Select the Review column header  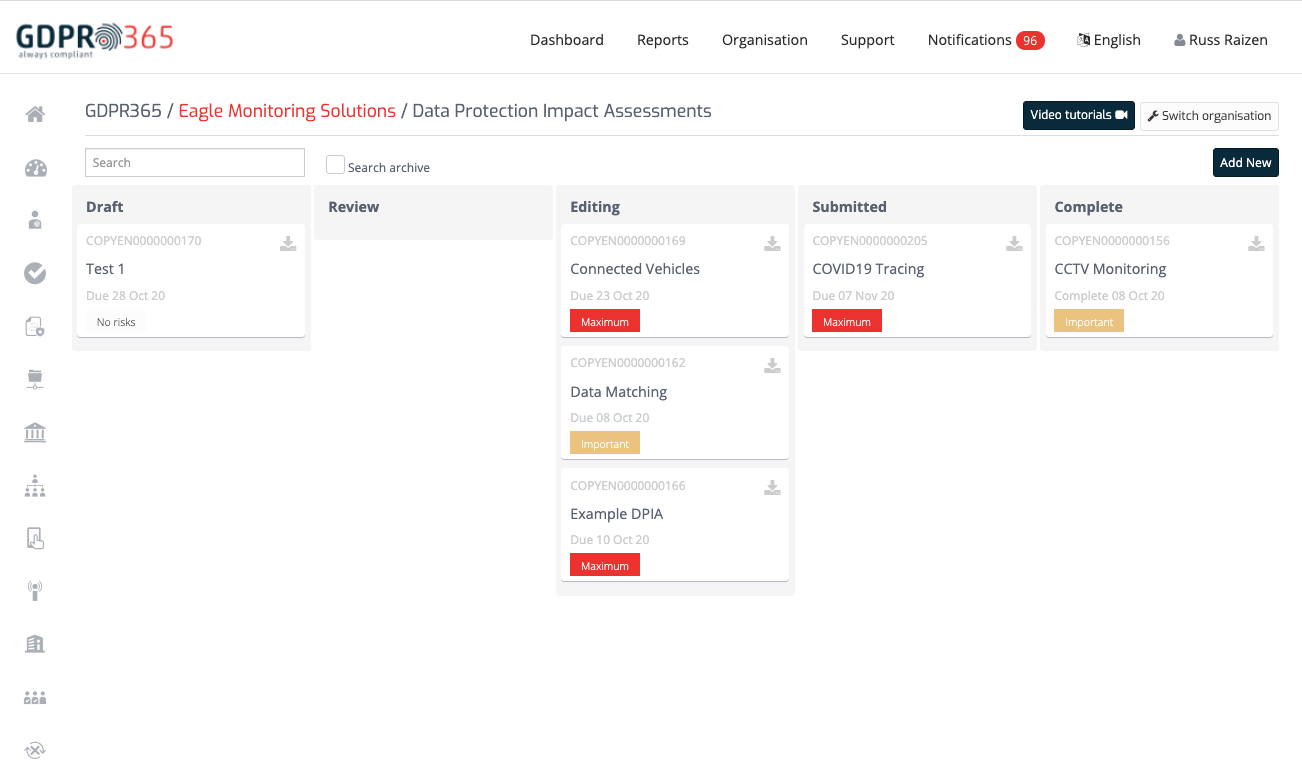(x=354, y=207)
